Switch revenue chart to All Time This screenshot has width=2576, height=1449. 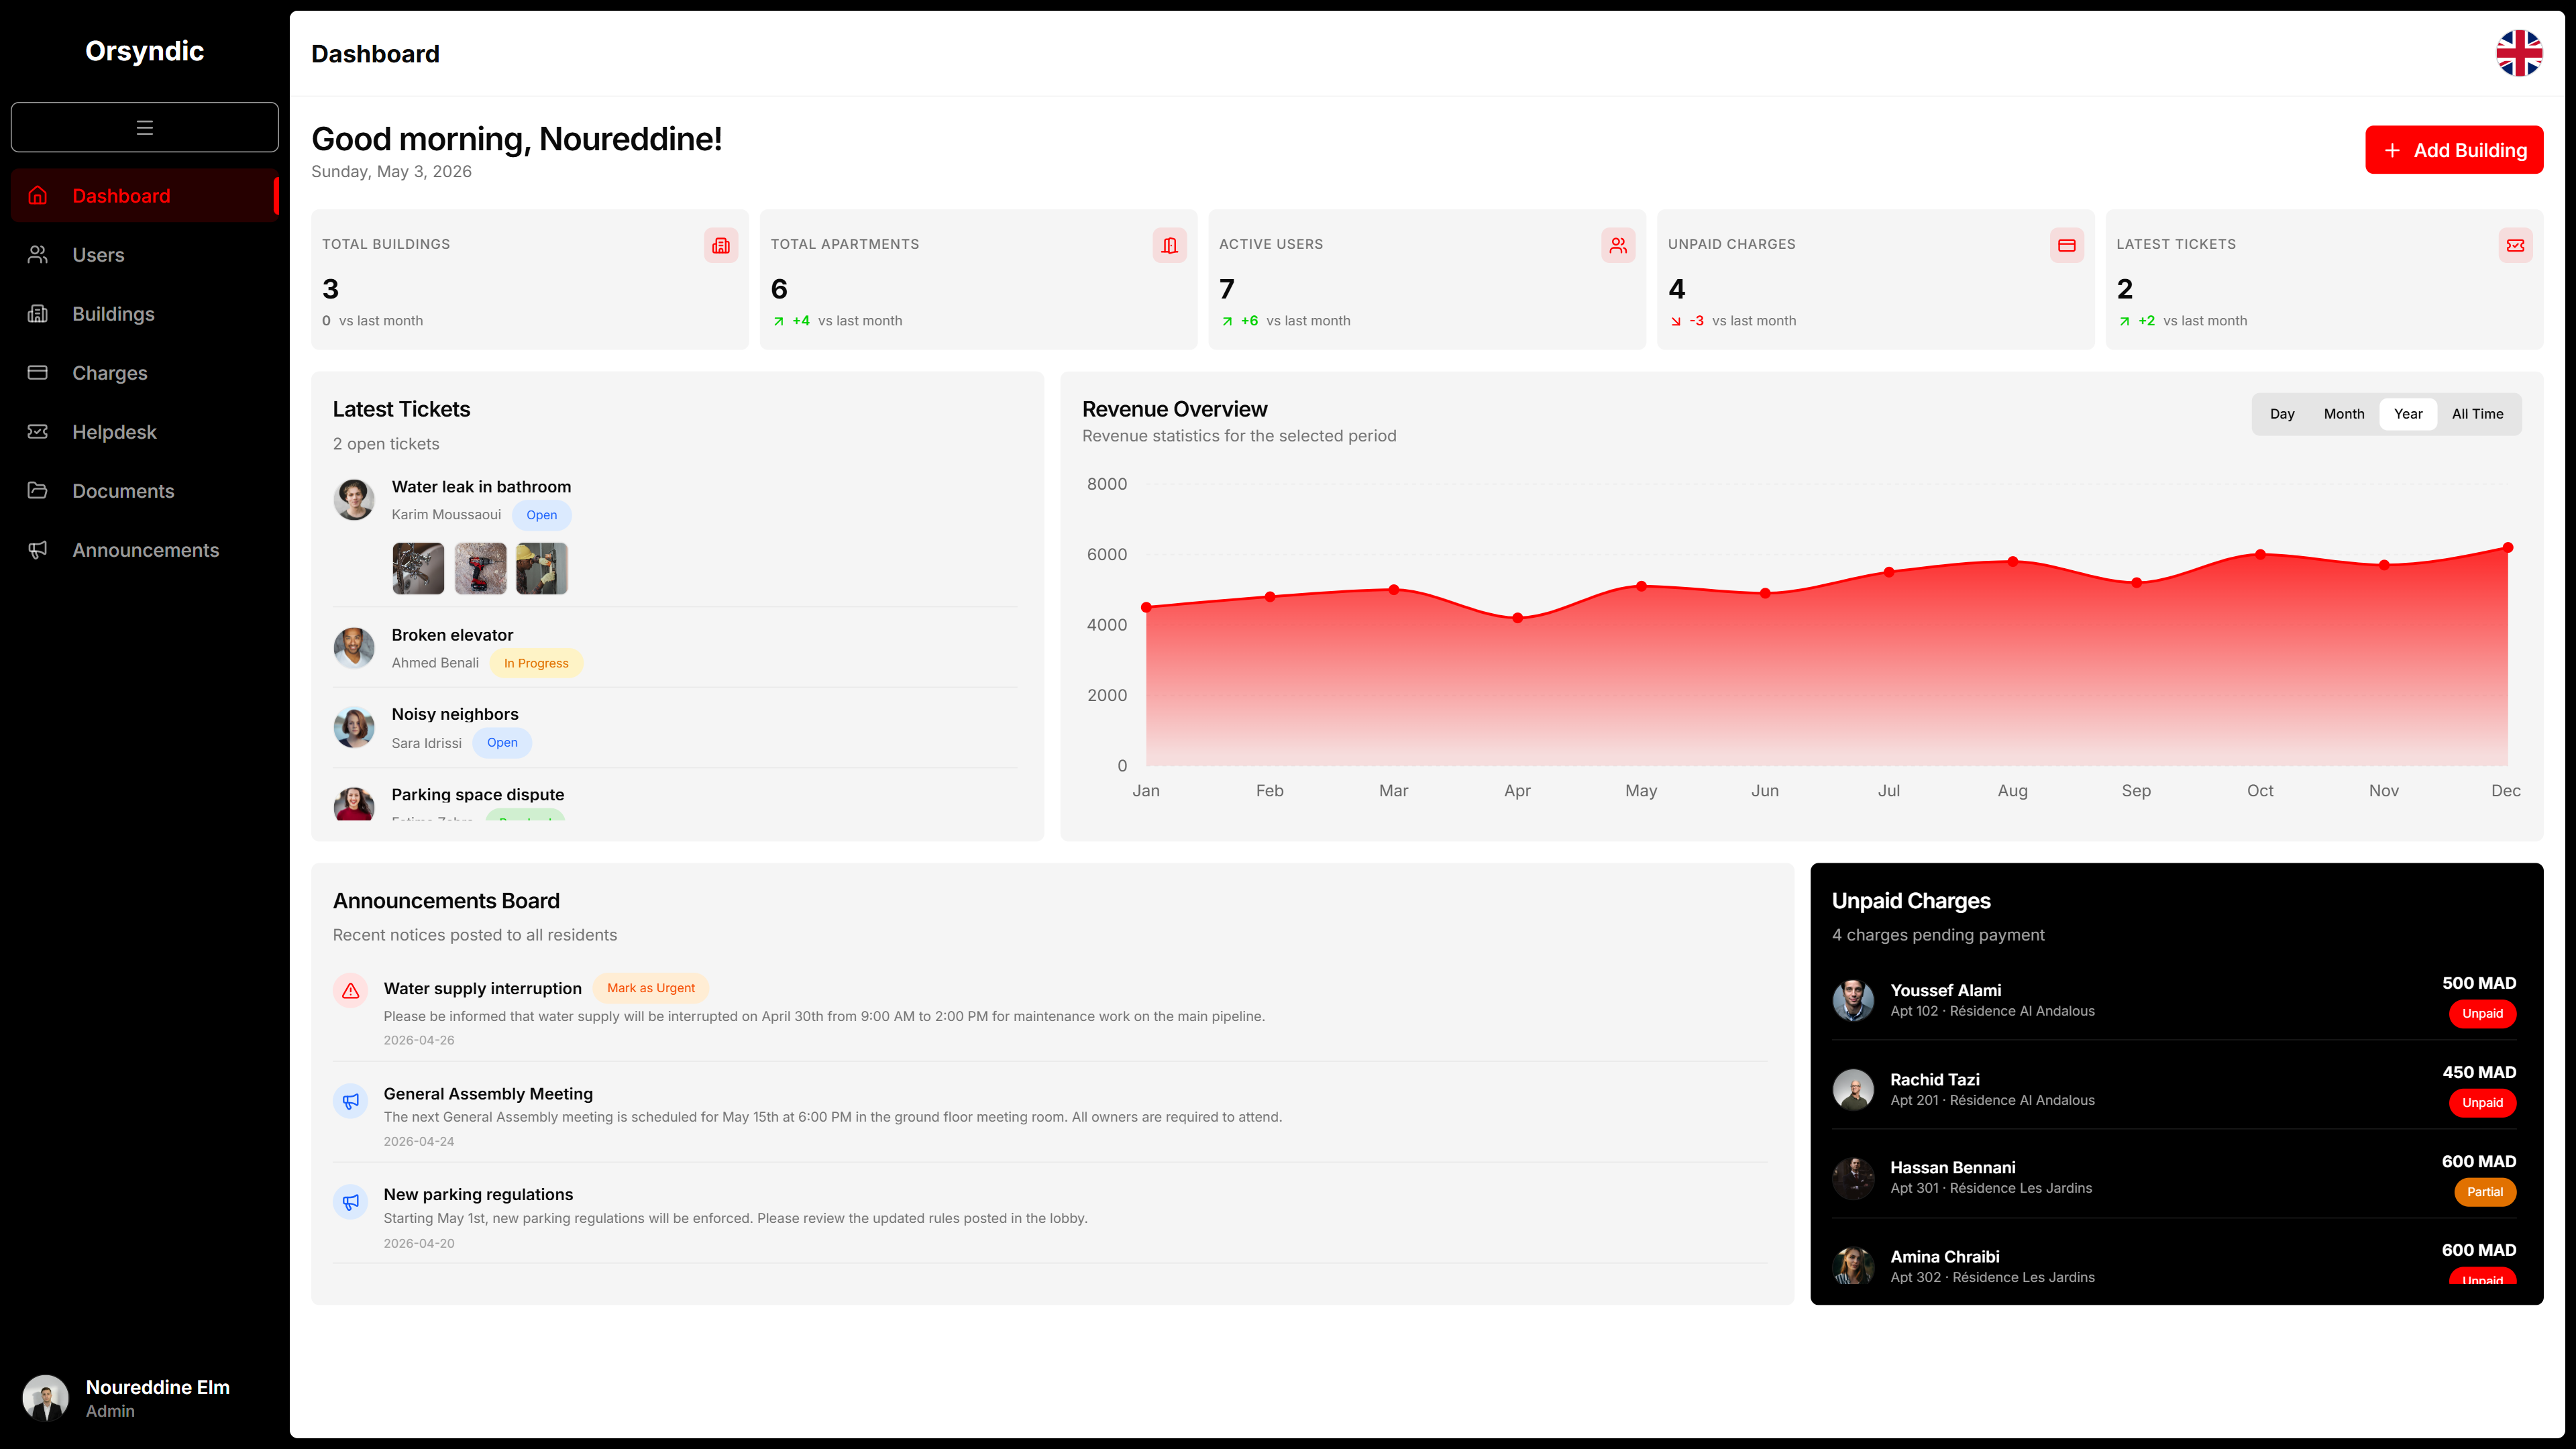point(2477,414)
